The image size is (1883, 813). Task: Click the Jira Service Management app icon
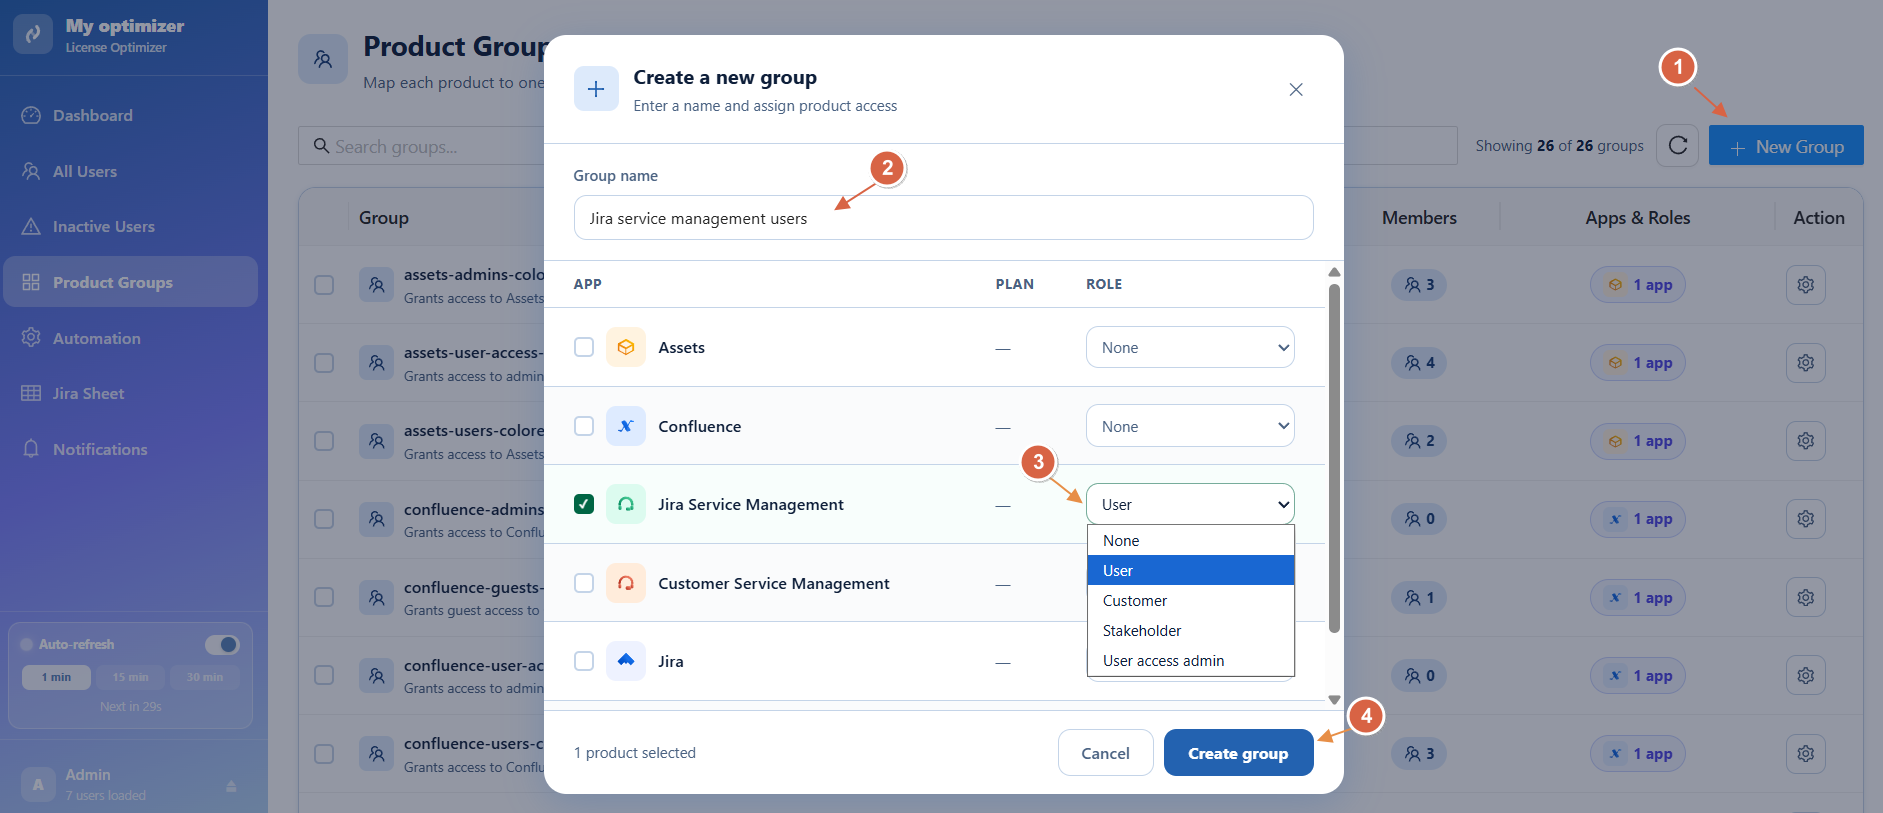tap(626, 504)
